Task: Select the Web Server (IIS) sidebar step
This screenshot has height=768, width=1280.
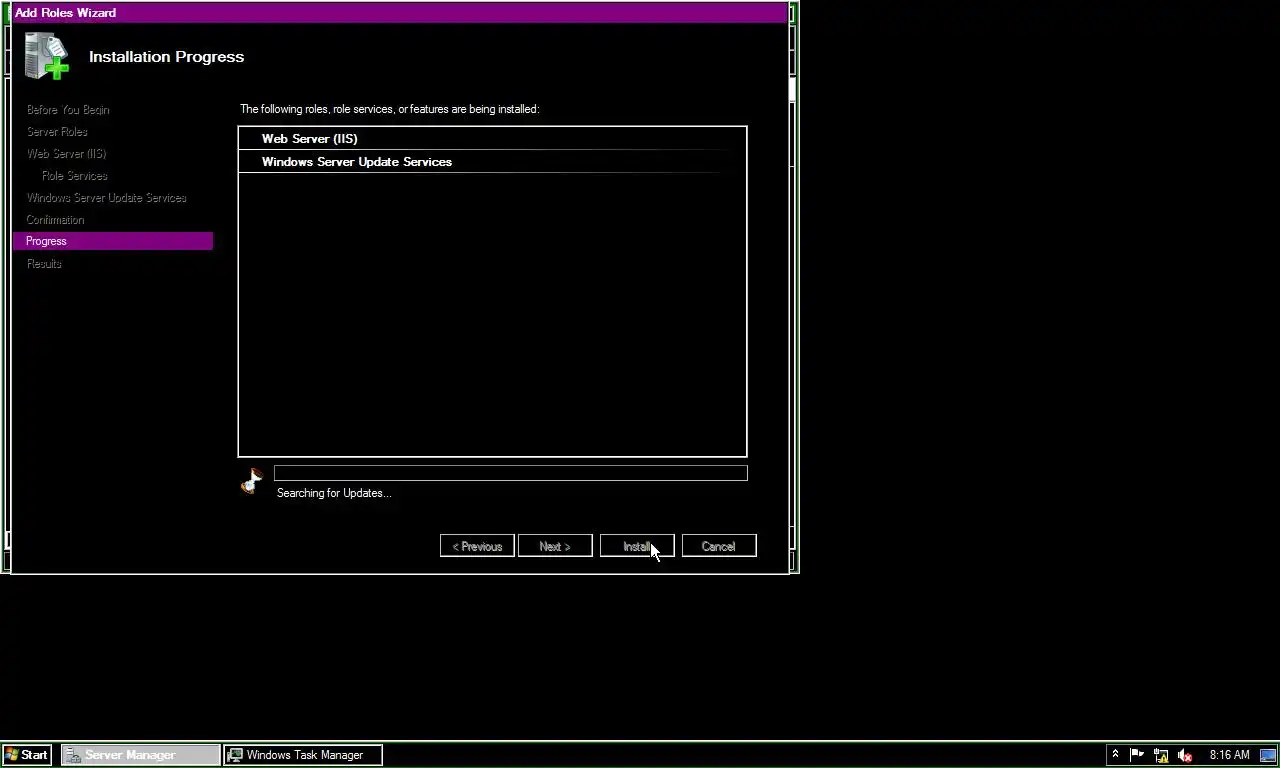Action: (66, 154)
